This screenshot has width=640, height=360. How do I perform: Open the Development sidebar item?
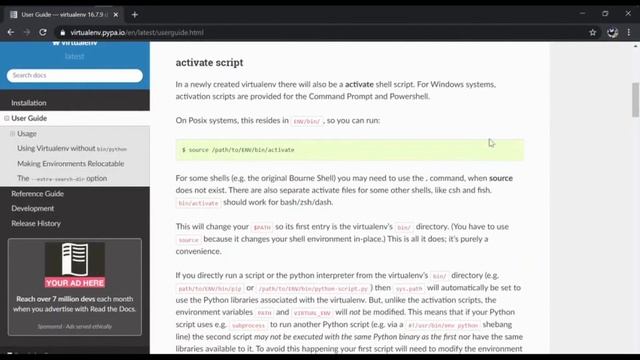33,209
